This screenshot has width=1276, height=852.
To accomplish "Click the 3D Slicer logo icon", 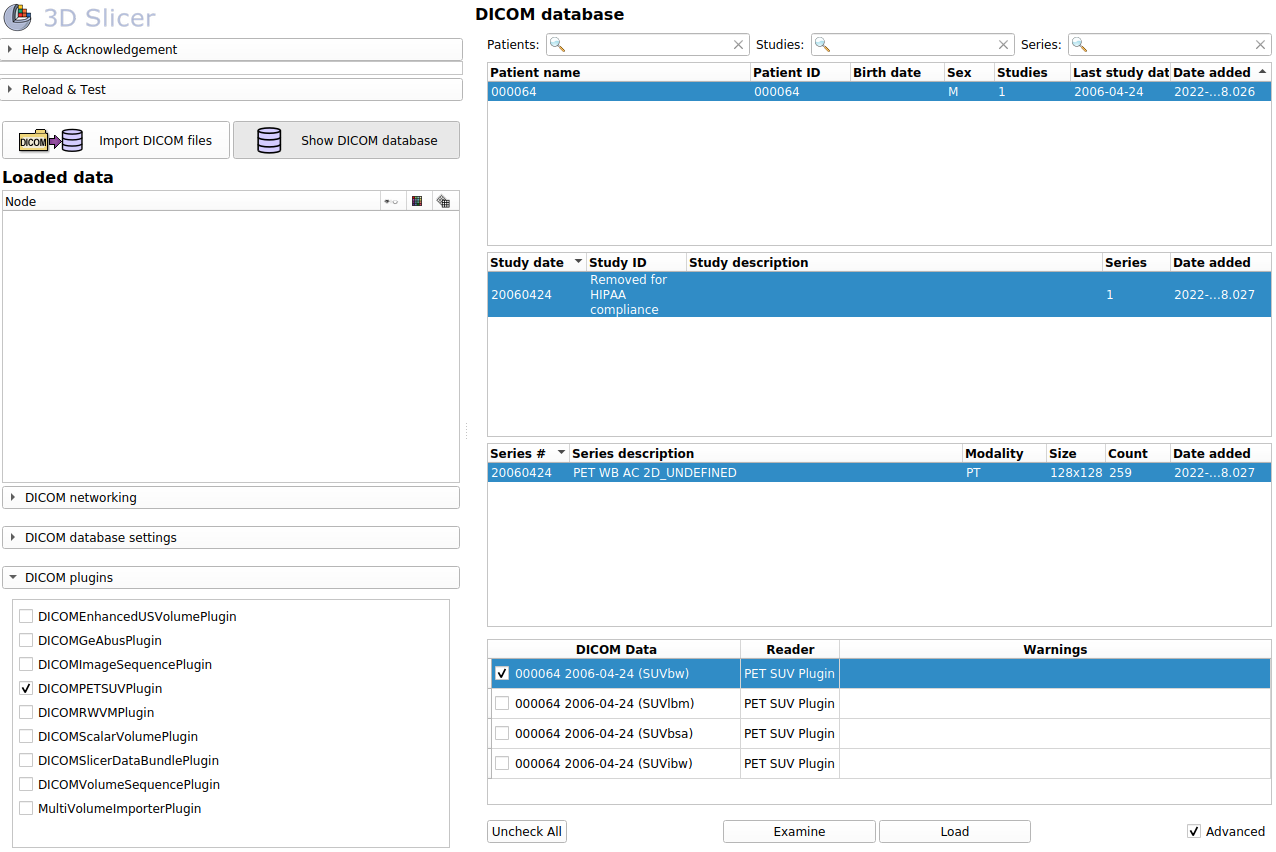I will pos(18,18).
